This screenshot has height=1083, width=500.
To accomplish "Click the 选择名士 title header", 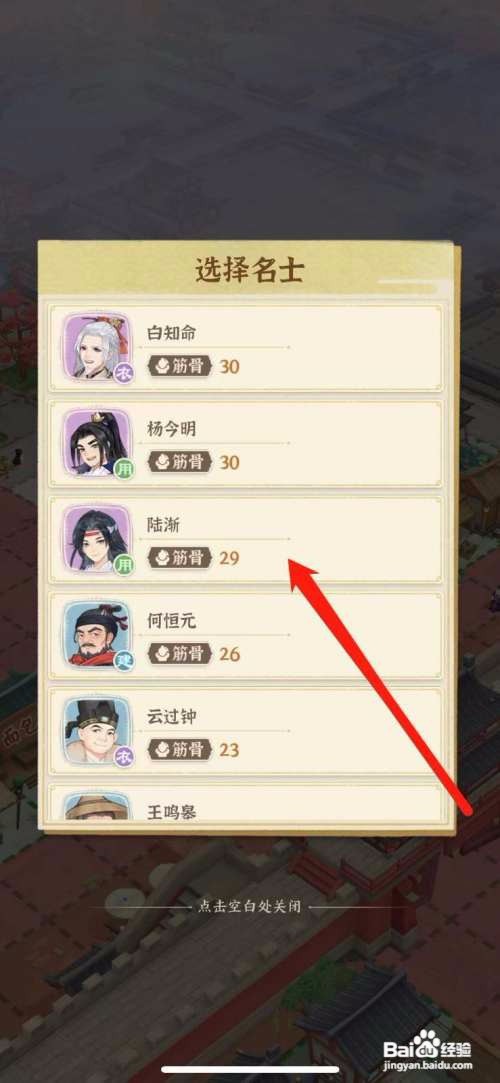I will pyautogui.click(x=249, y=271).
